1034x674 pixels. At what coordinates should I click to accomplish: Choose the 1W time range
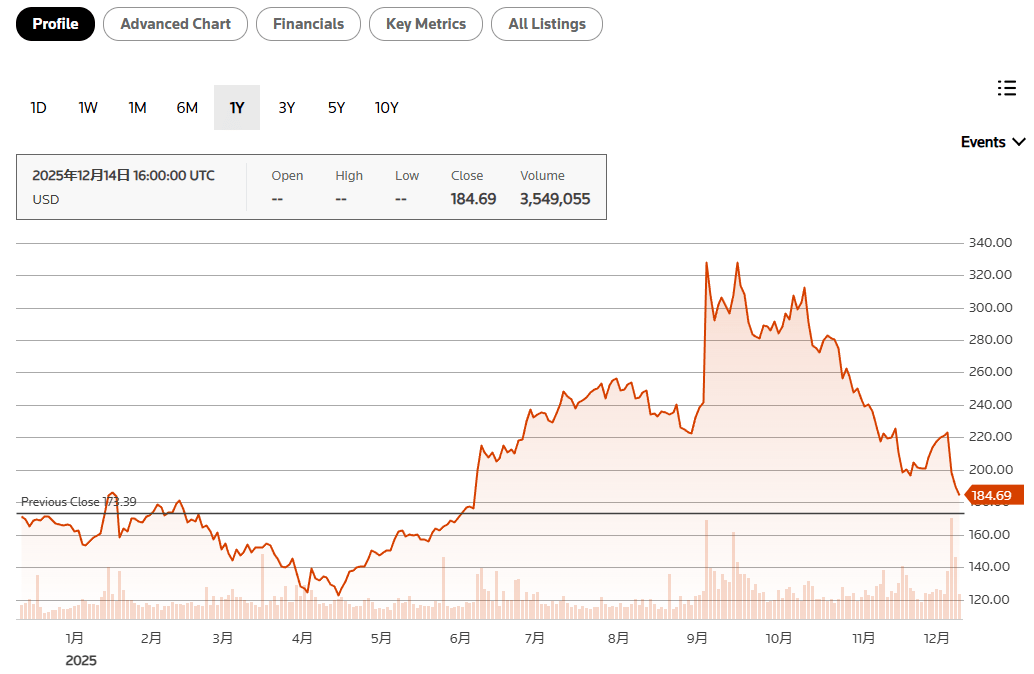click(x=88, y=108)
